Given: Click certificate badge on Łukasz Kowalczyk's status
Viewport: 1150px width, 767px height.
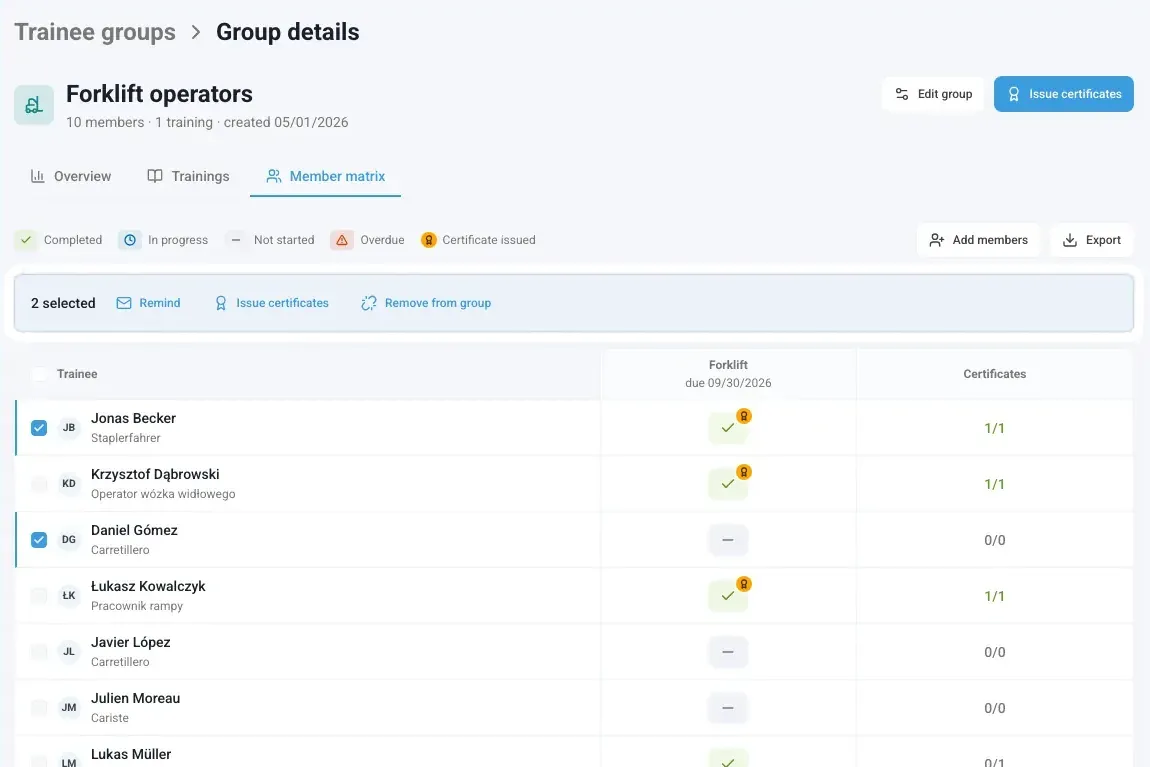Looking at the screenshot, I should [x=744, y=584].
